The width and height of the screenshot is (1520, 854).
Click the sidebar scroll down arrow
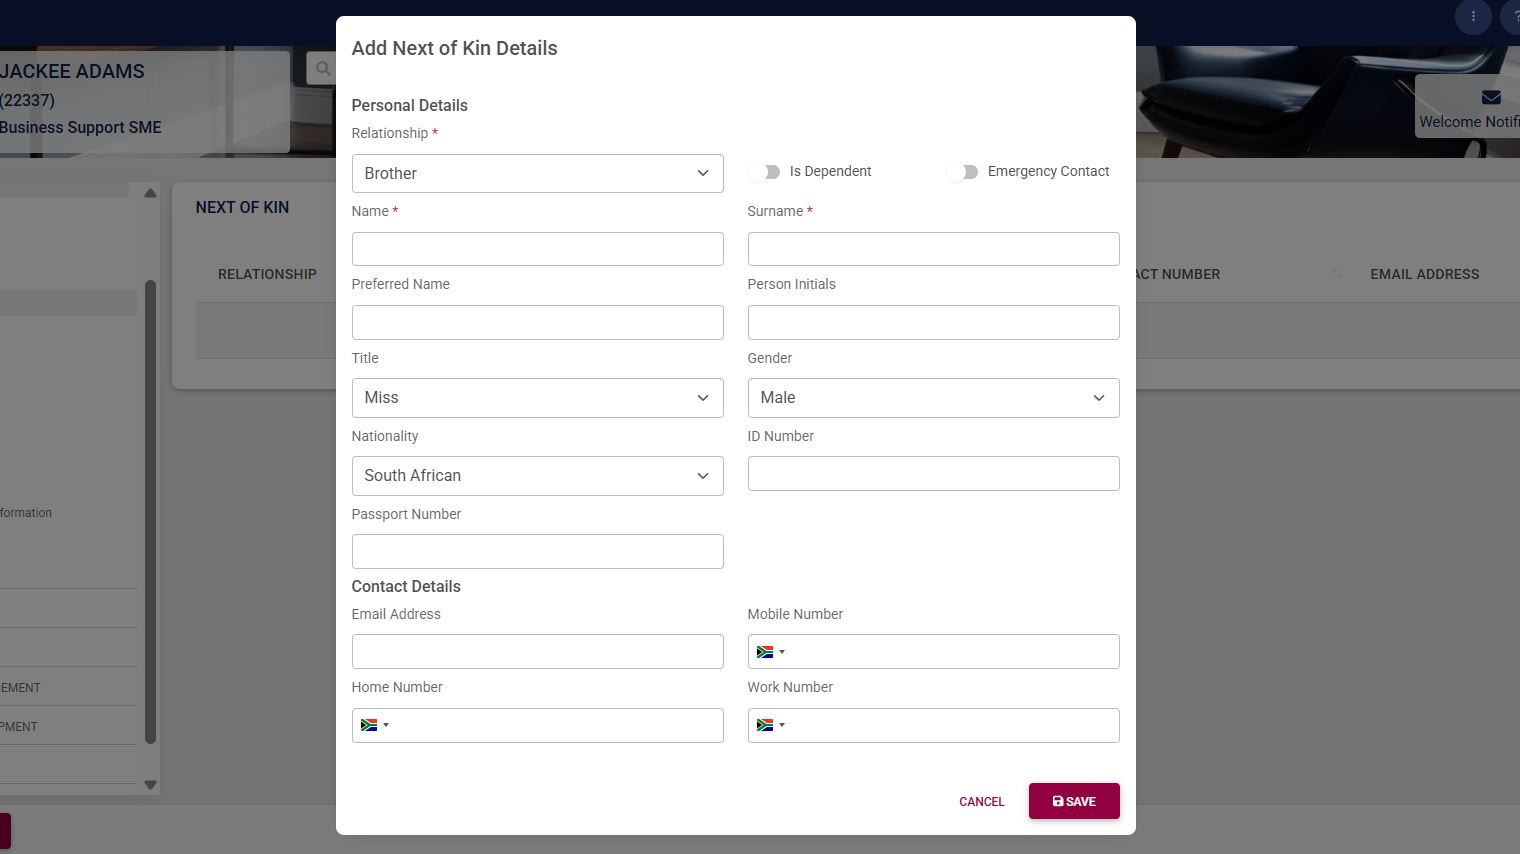point(150,785)
